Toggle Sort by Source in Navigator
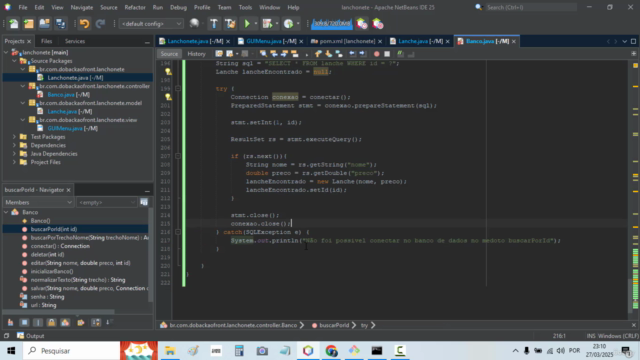The height and width of the screenshot is (360, 640). [108, 322]
